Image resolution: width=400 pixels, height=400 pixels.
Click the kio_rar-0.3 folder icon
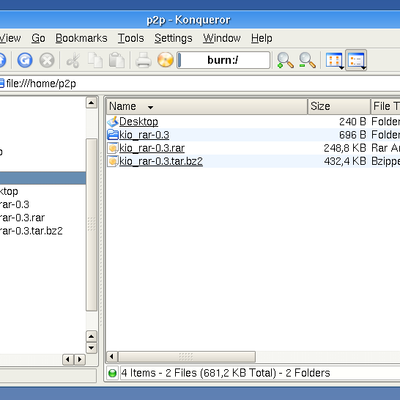(113, 135)
